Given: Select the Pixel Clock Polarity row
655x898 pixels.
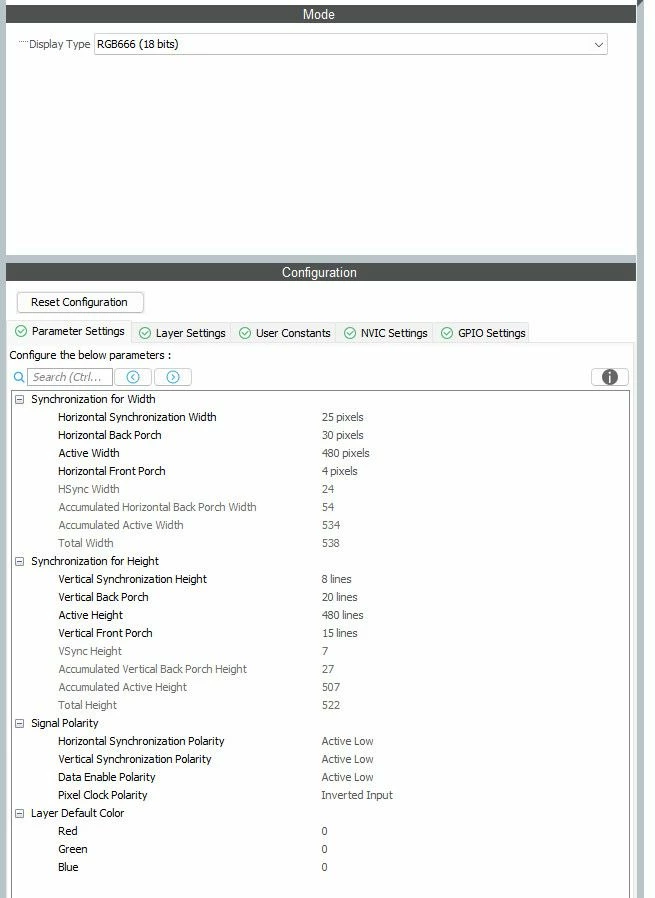Looking at the screenshot, I should click(x=321, y=795).
